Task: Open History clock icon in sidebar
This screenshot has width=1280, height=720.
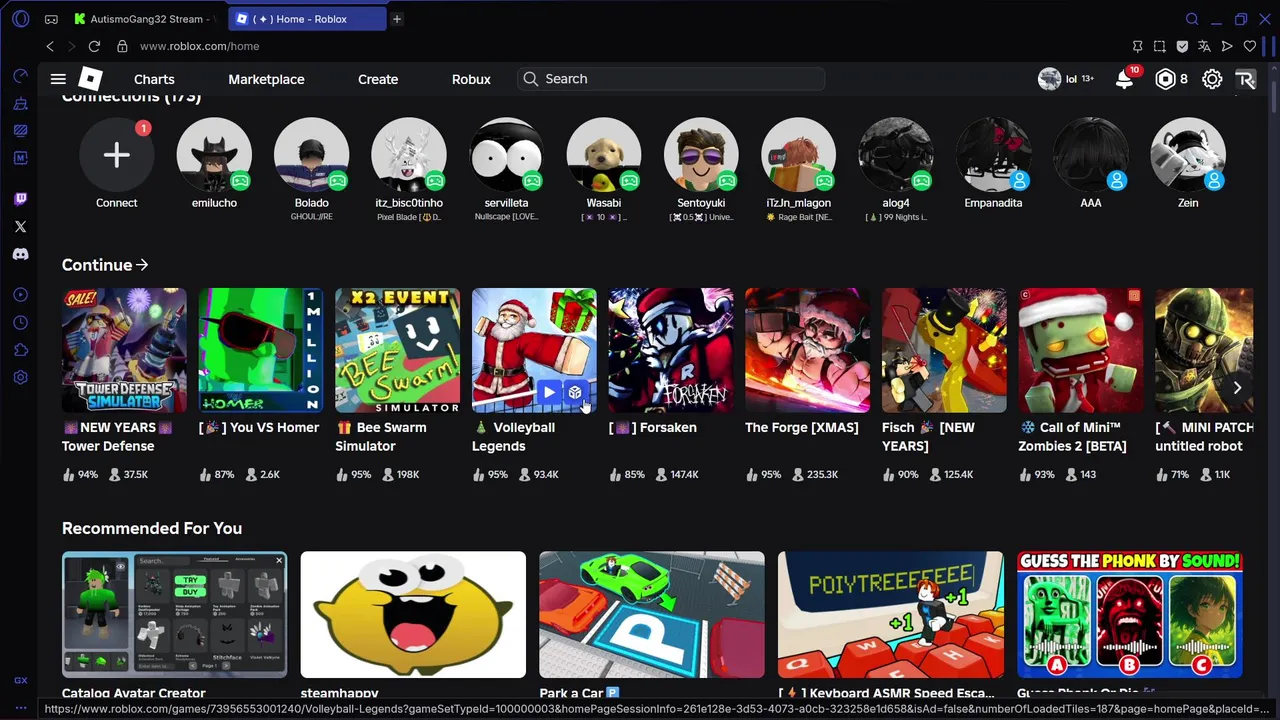Action: (20, 323)
